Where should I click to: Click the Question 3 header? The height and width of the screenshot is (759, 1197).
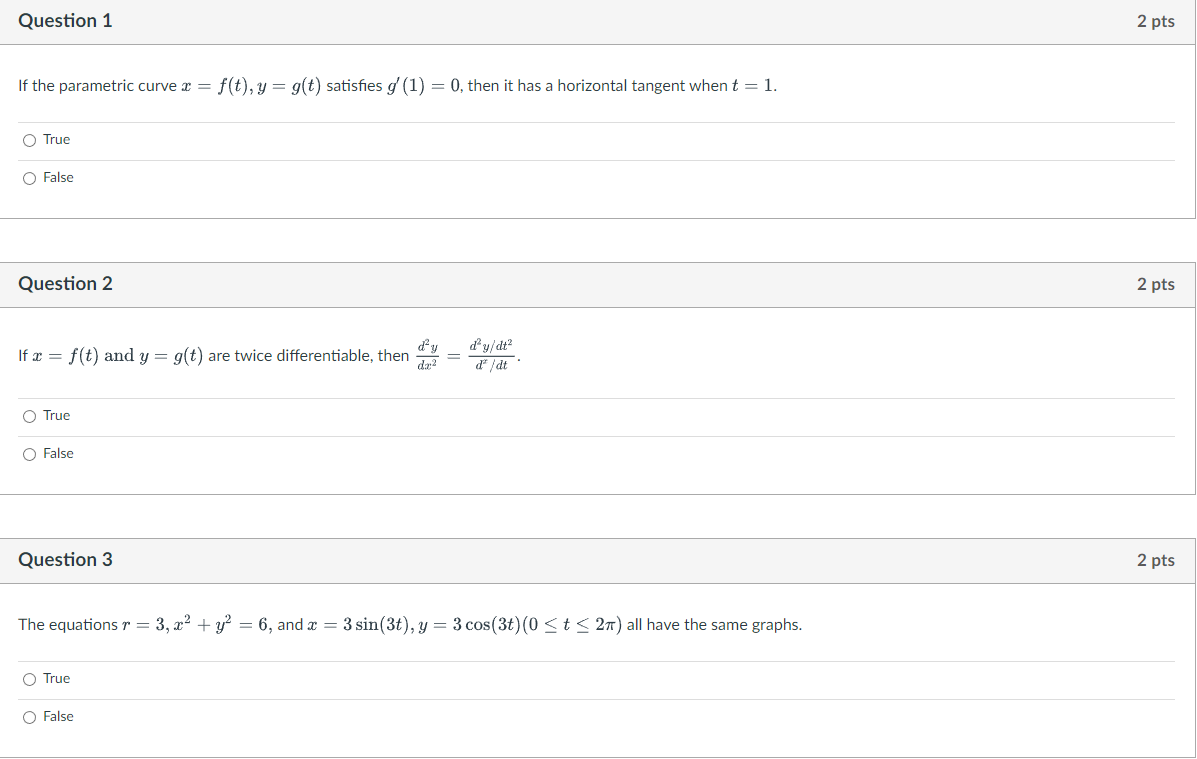pyautogui.click(x=65, y=559)
